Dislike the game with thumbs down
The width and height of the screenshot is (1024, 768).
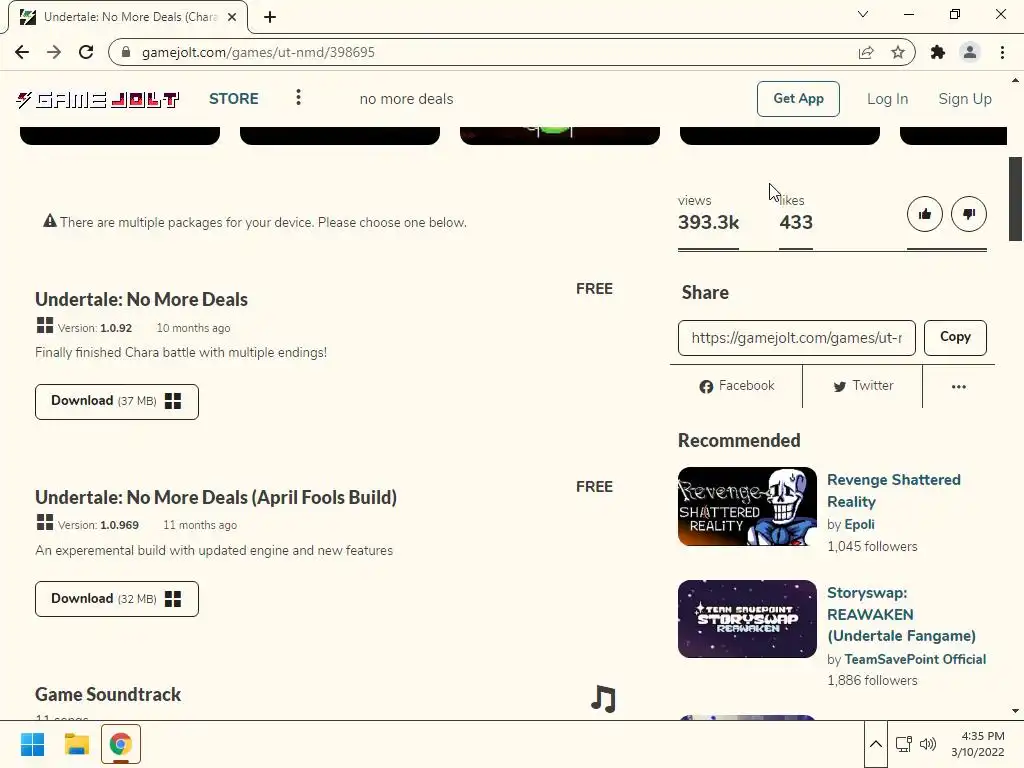point(968,214)
